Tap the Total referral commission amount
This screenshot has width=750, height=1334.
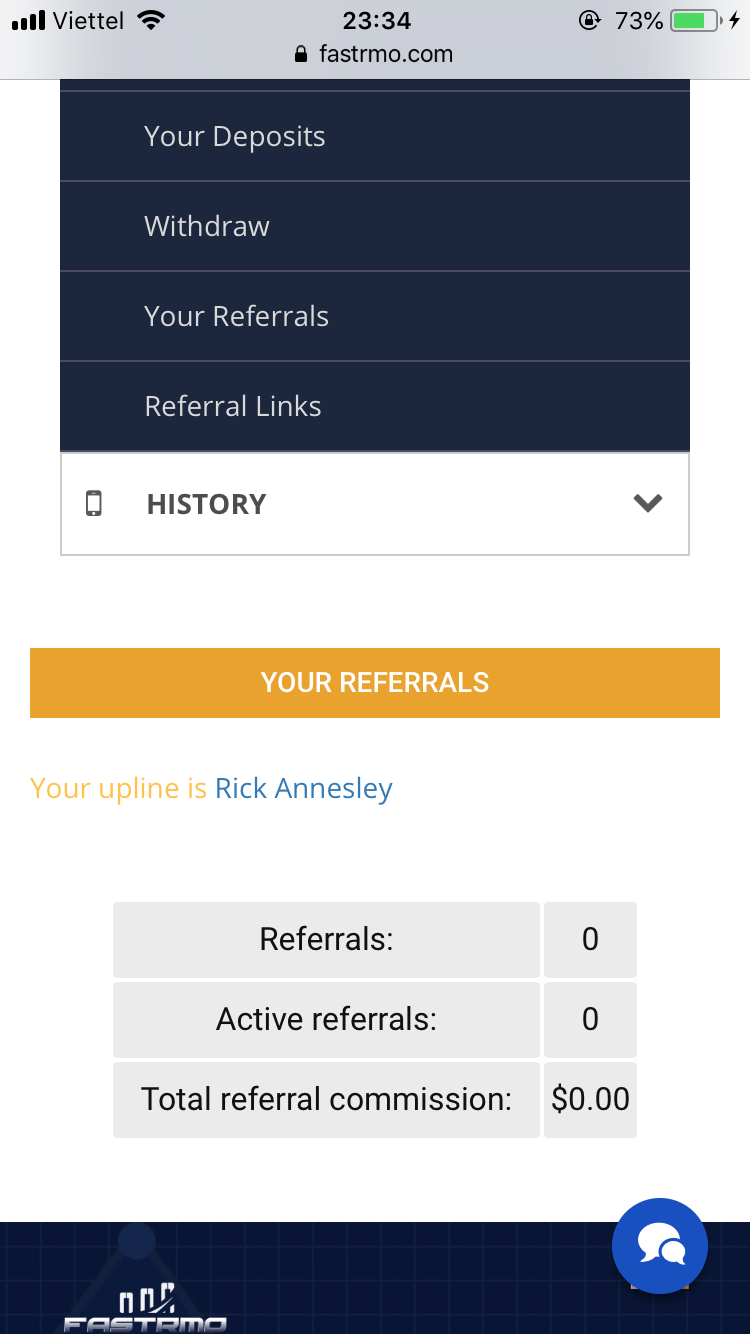(590, 1099)
